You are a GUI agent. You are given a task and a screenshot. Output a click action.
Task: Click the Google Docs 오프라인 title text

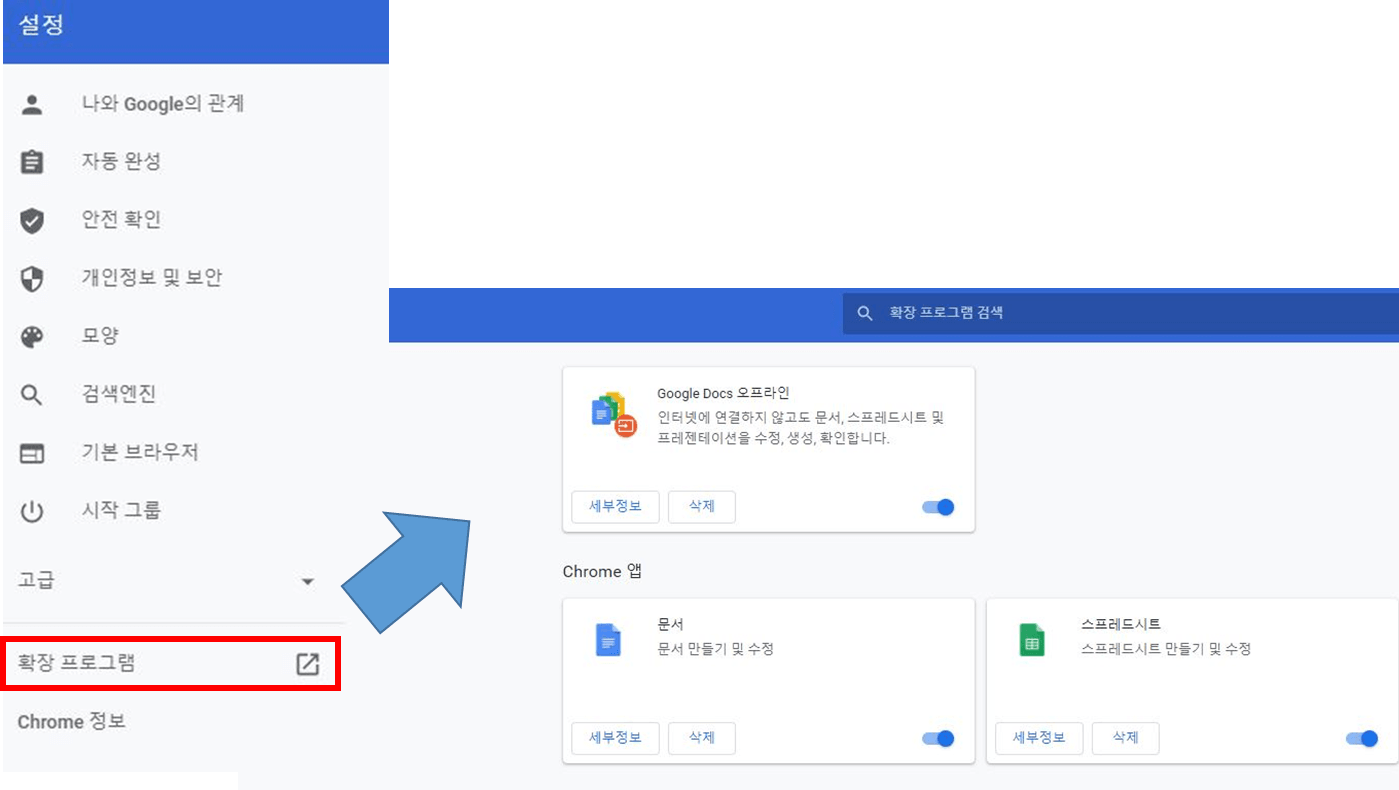723,393
